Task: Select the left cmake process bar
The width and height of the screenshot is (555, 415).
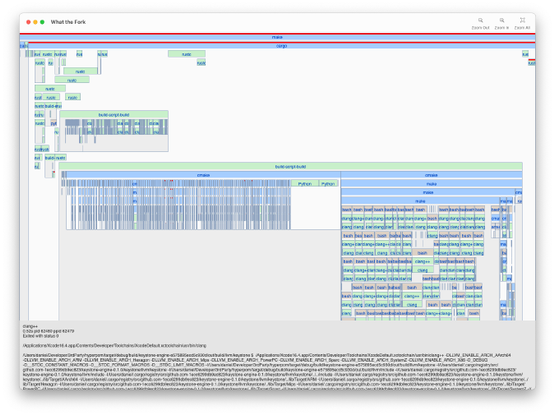Action: point(203,175)
